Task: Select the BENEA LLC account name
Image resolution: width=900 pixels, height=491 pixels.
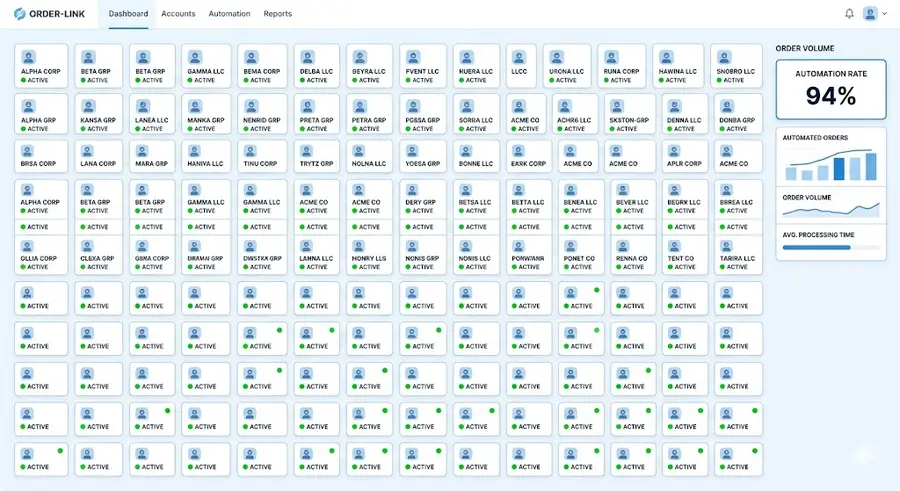Action: (580, 202)
